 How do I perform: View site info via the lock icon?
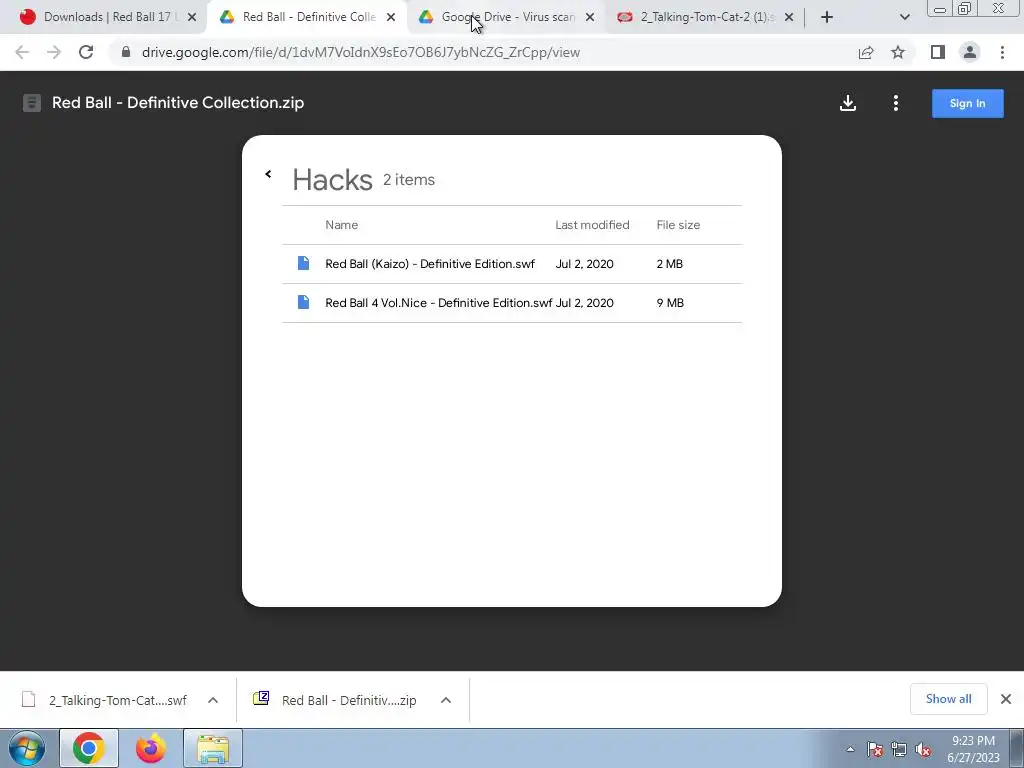click(126, 52)
